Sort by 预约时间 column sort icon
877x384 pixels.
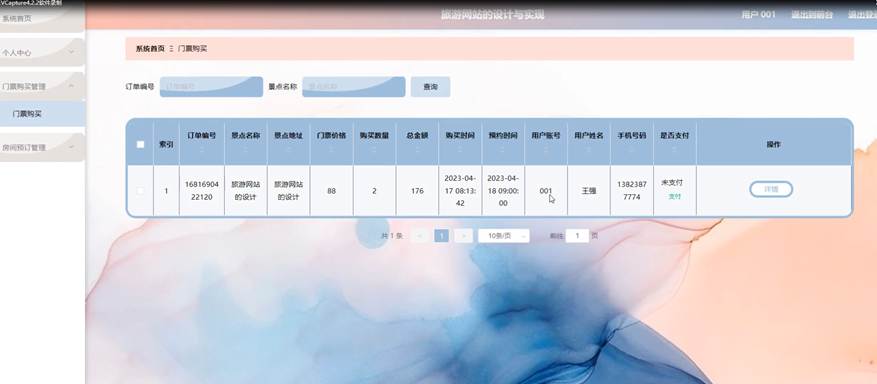pos(503,150)
